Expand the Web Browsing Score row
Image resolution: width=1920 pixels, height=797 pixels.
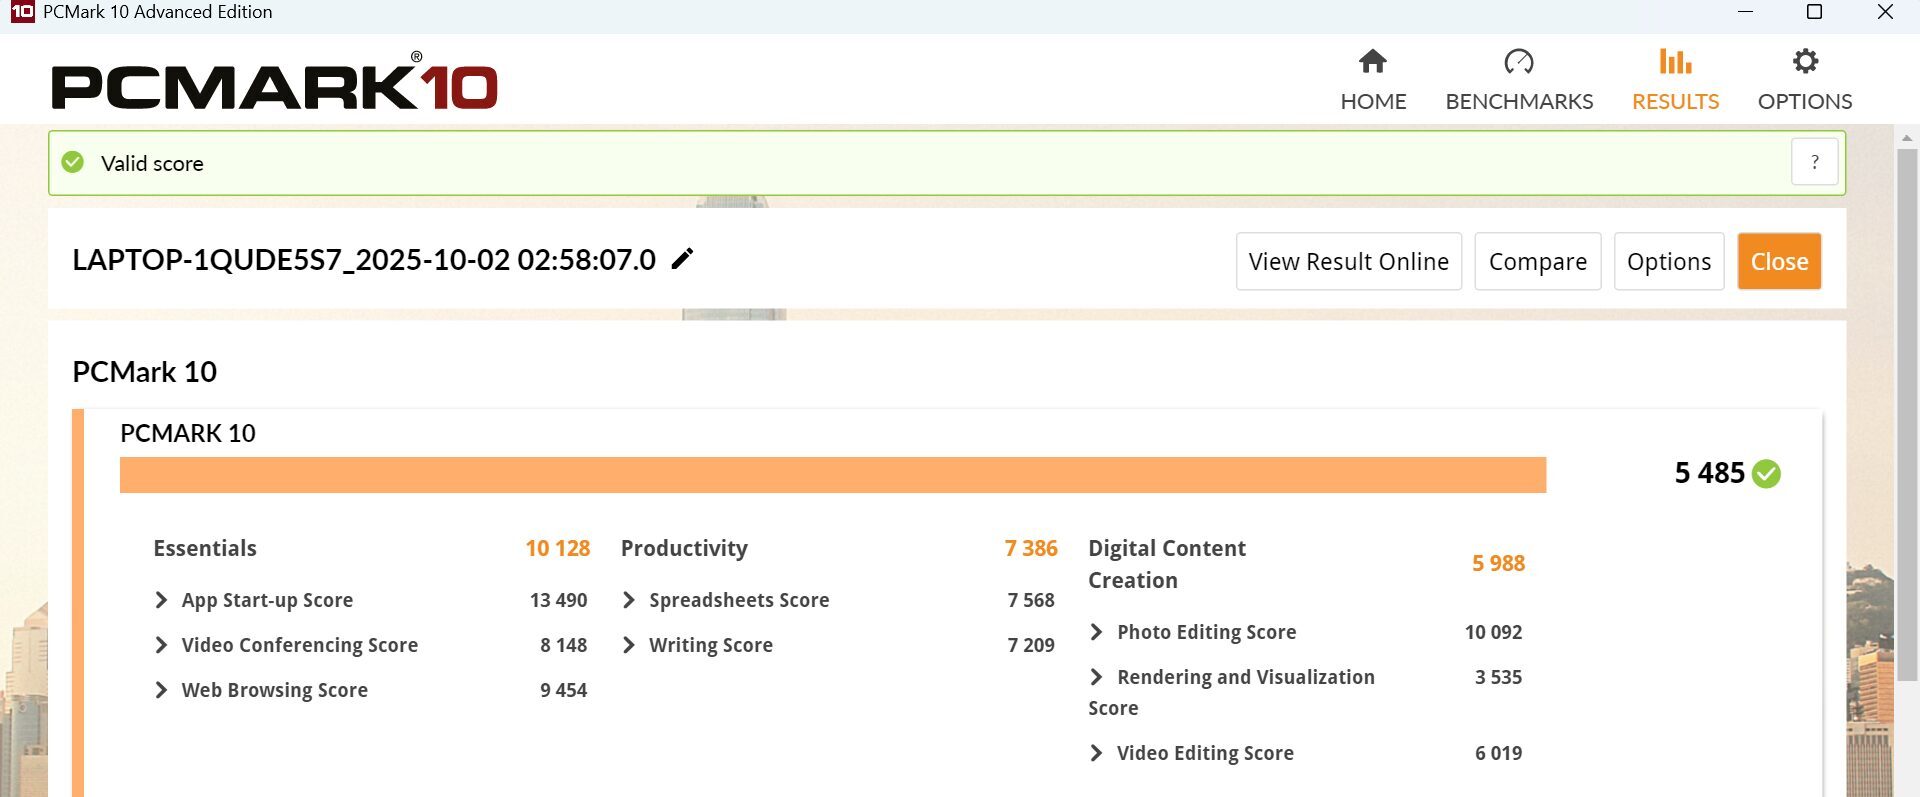click(161, 690)
